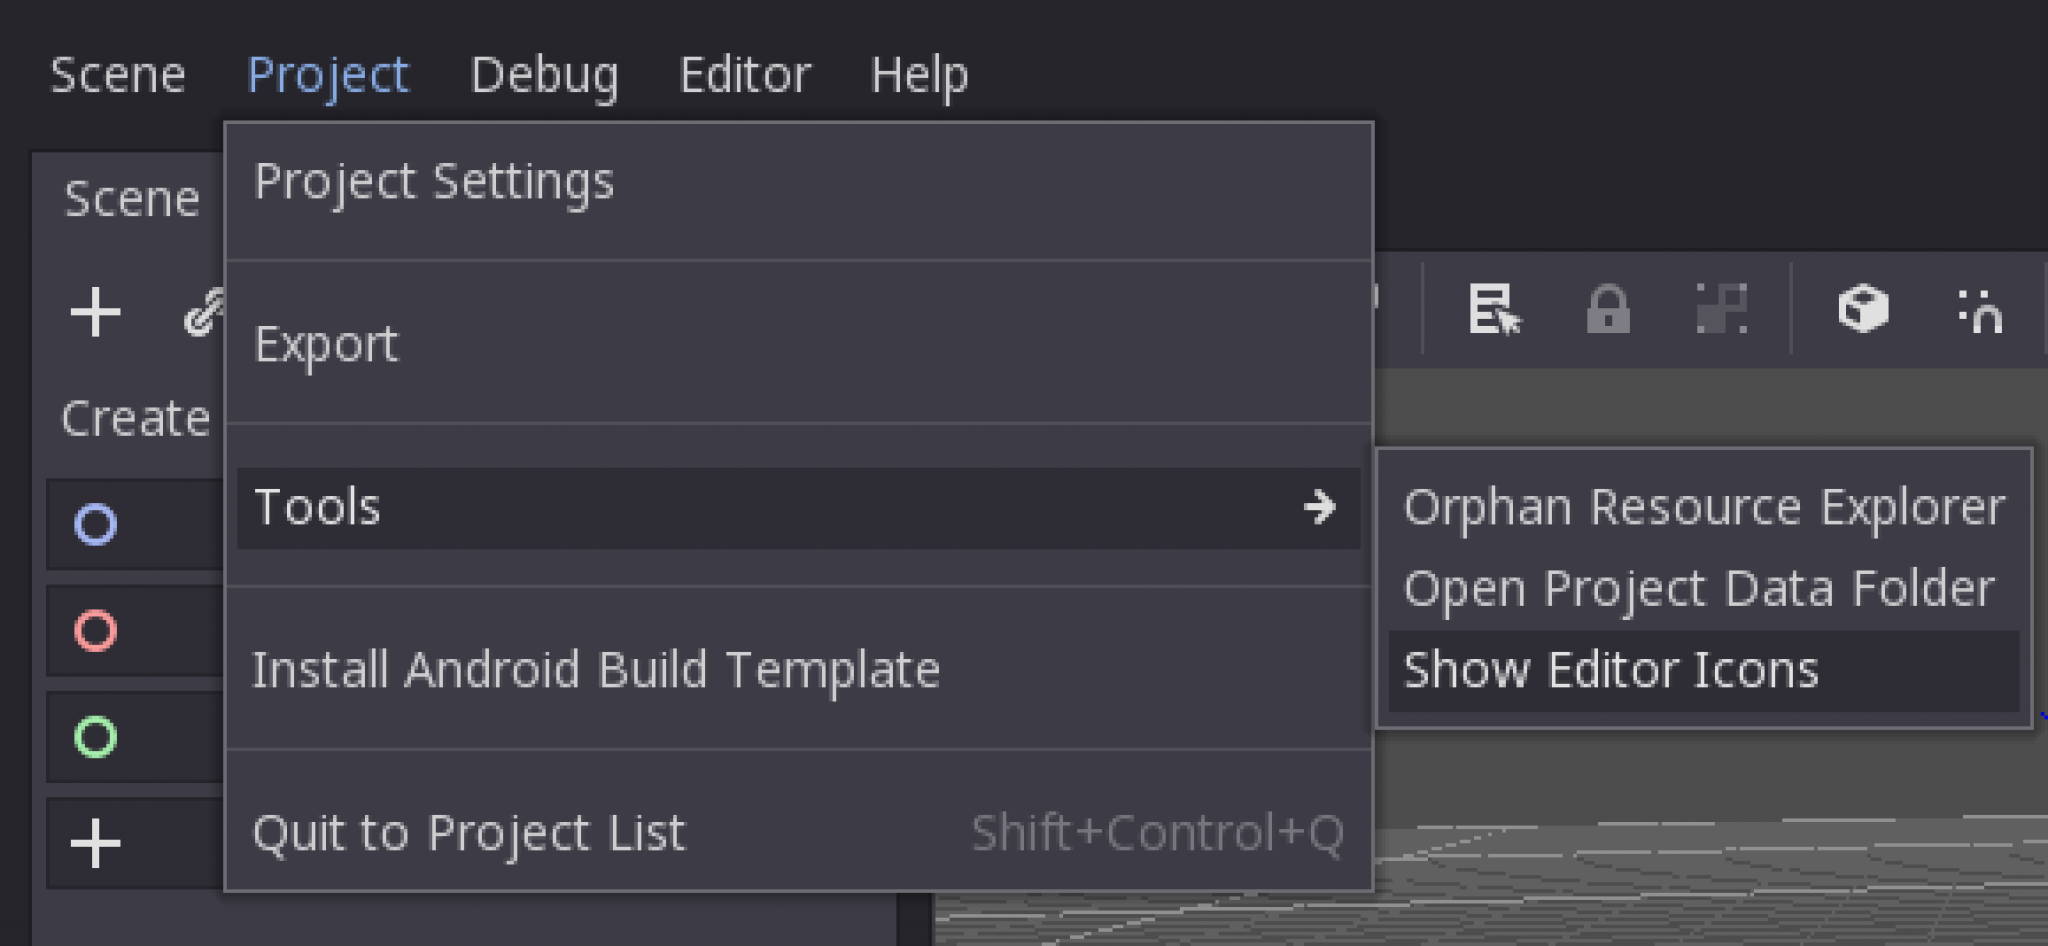Click the 3D cube mesh icon
2048x946 pixels.
point(1862,308)
